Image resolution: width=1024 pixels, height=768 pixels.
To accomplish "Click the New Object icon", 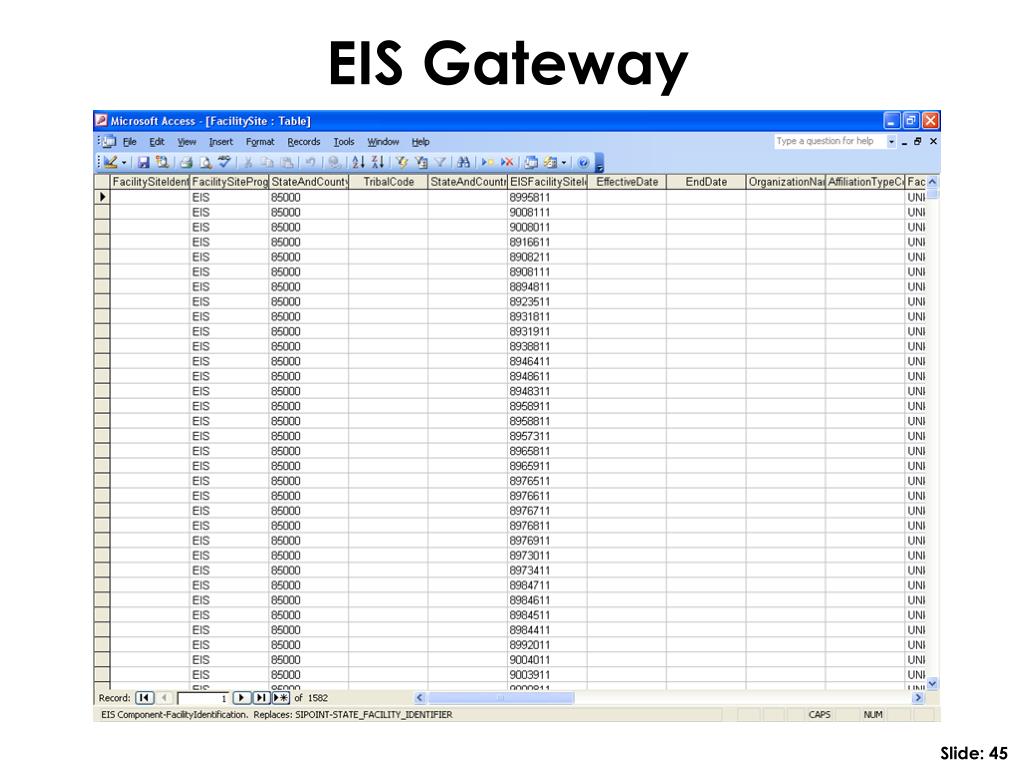I will 550,162.
